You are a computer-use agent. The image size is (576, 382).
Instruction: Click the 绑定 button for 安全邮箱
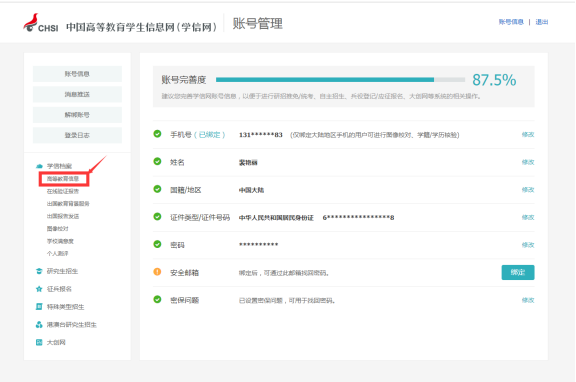pyautogui.click(x=518, y=272)
